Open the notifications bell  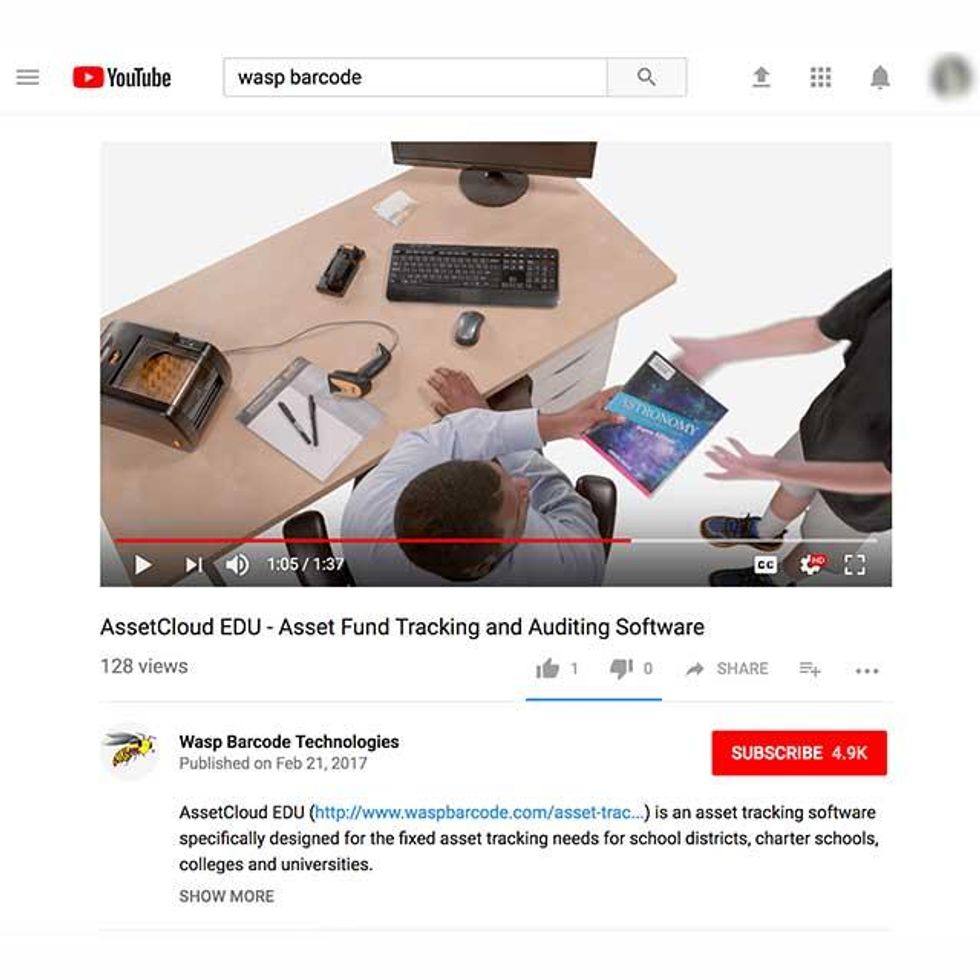tap(880, 77)
